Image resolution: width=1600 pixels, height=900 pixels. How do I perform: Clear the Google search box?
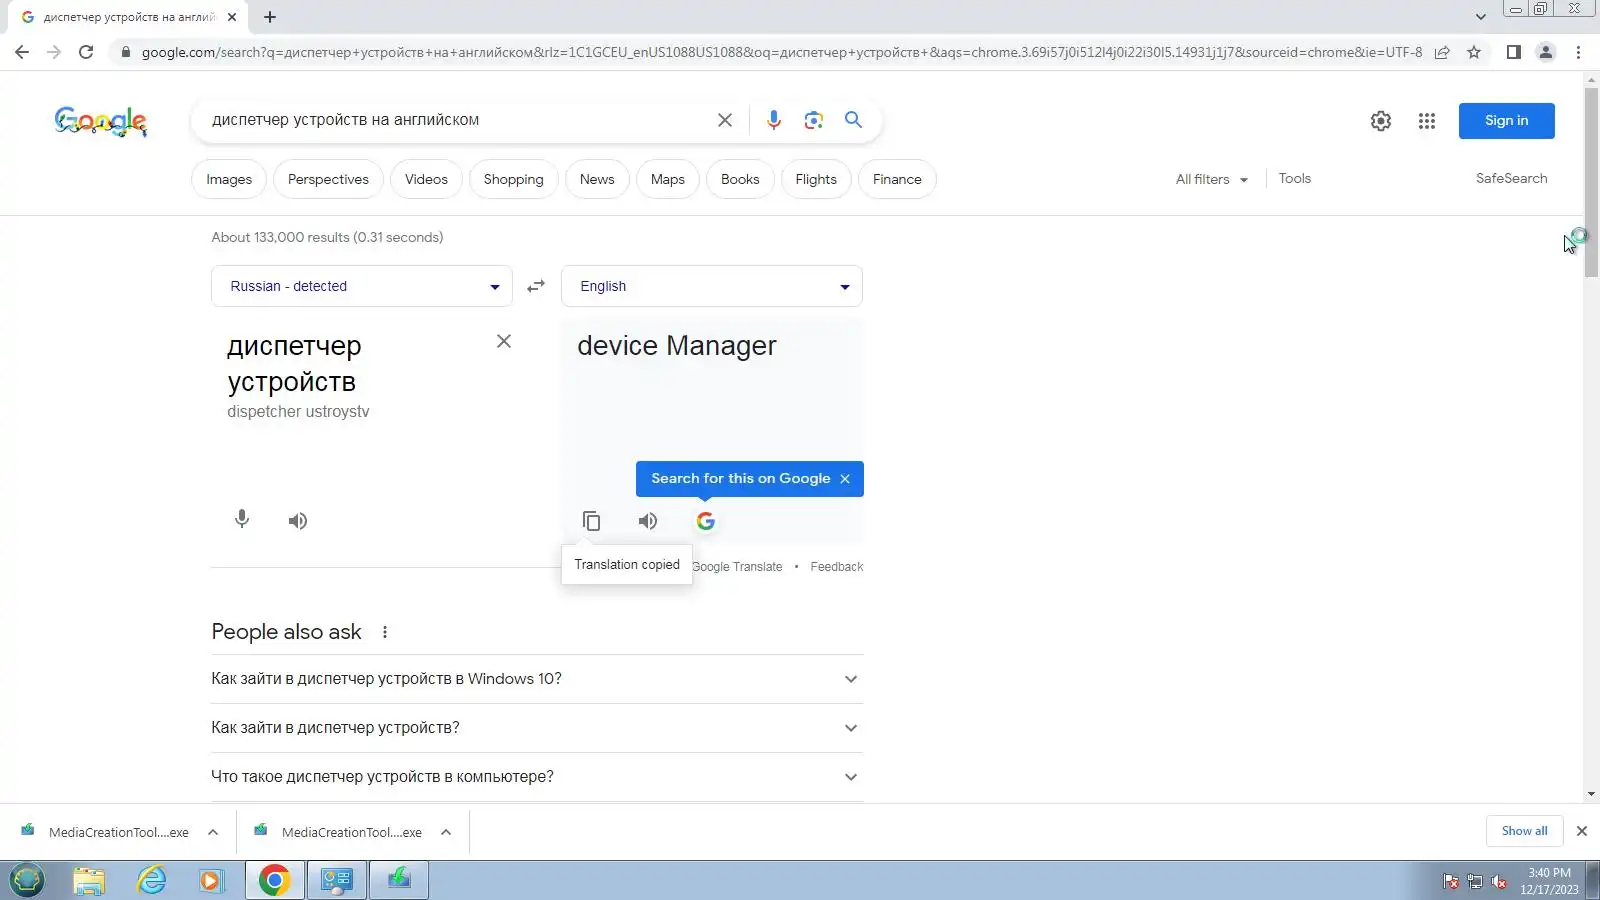725,120
